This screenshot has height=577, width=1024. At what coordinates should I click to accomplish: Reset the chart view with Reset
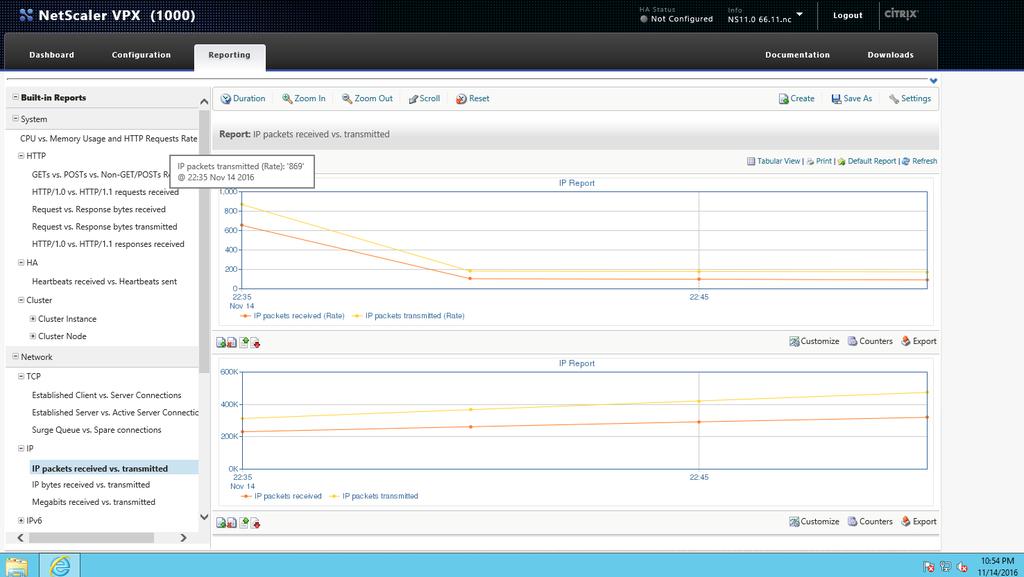pyautogui.click(x=472, y=99)
